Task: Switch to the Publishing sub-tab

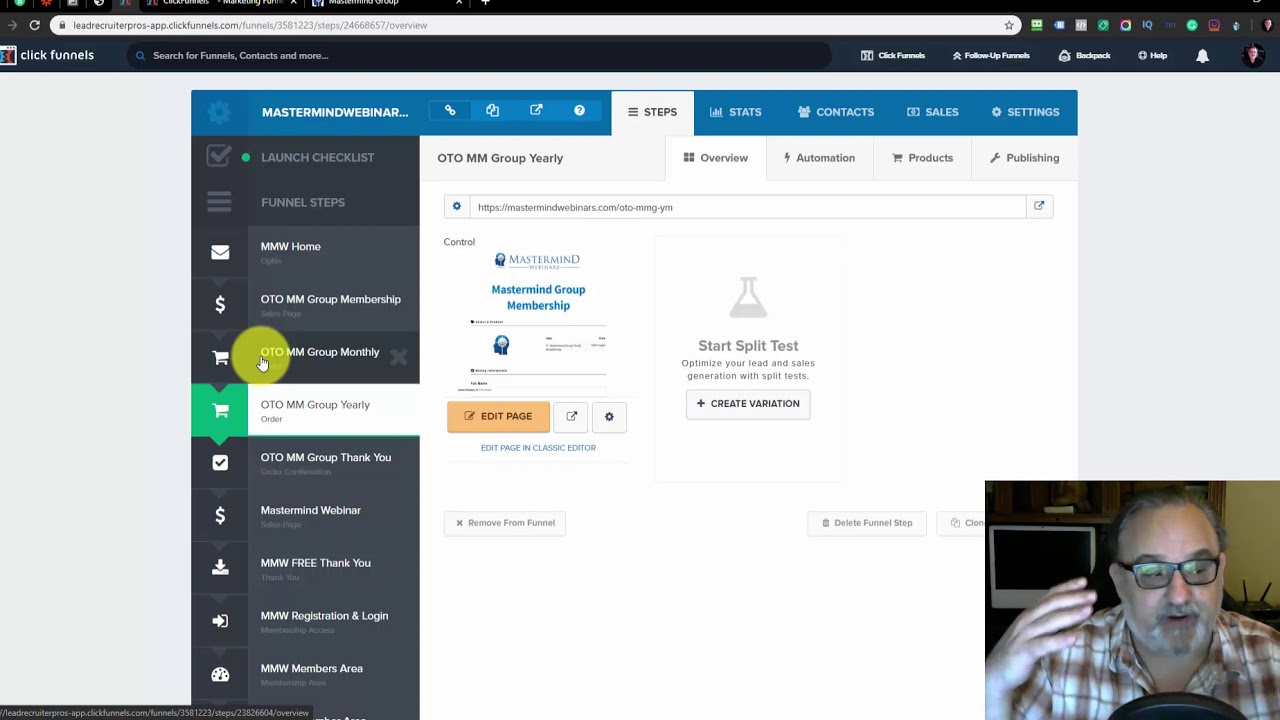Action: [x=1024, y=158]
